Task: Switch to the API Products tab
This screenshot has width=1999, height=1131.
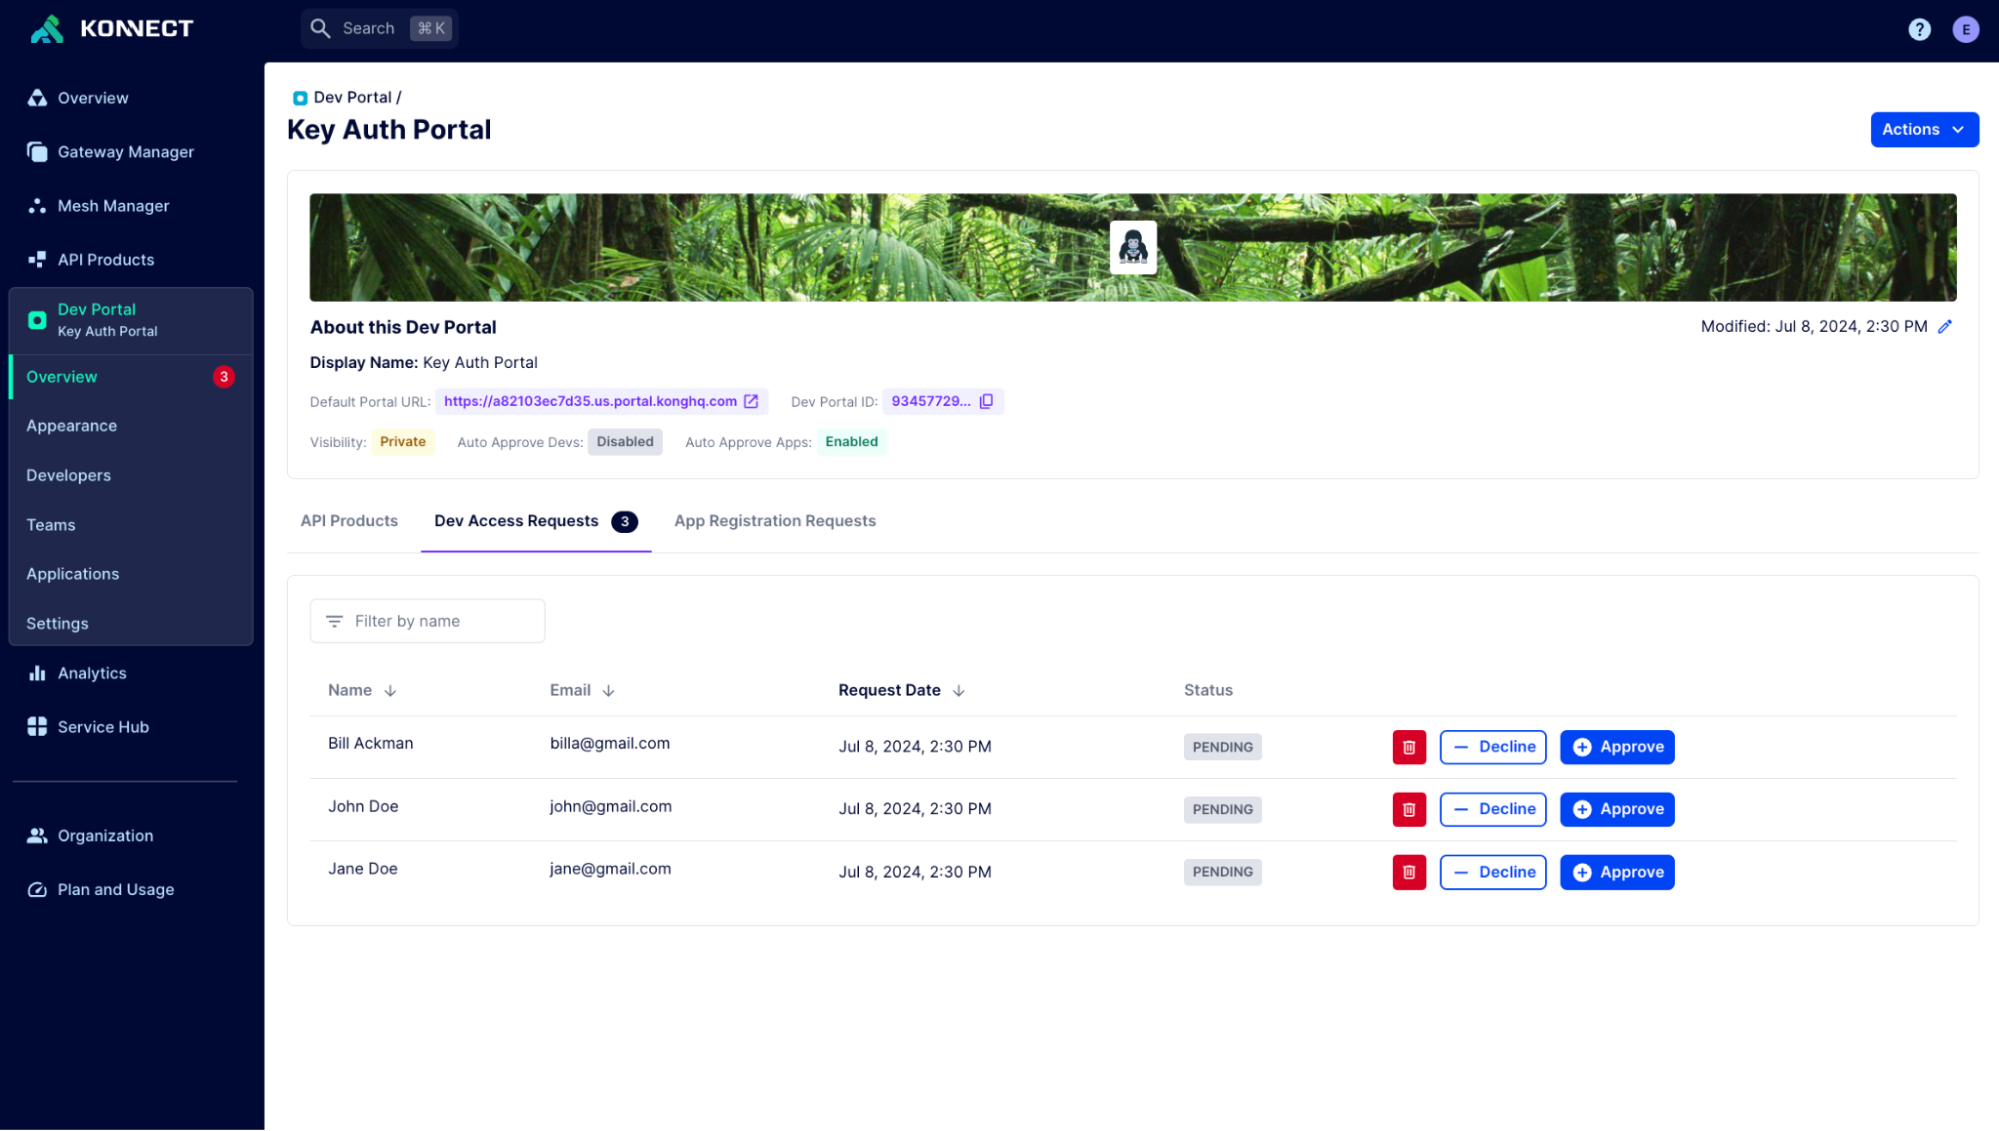Action: [x=349, y=521]
